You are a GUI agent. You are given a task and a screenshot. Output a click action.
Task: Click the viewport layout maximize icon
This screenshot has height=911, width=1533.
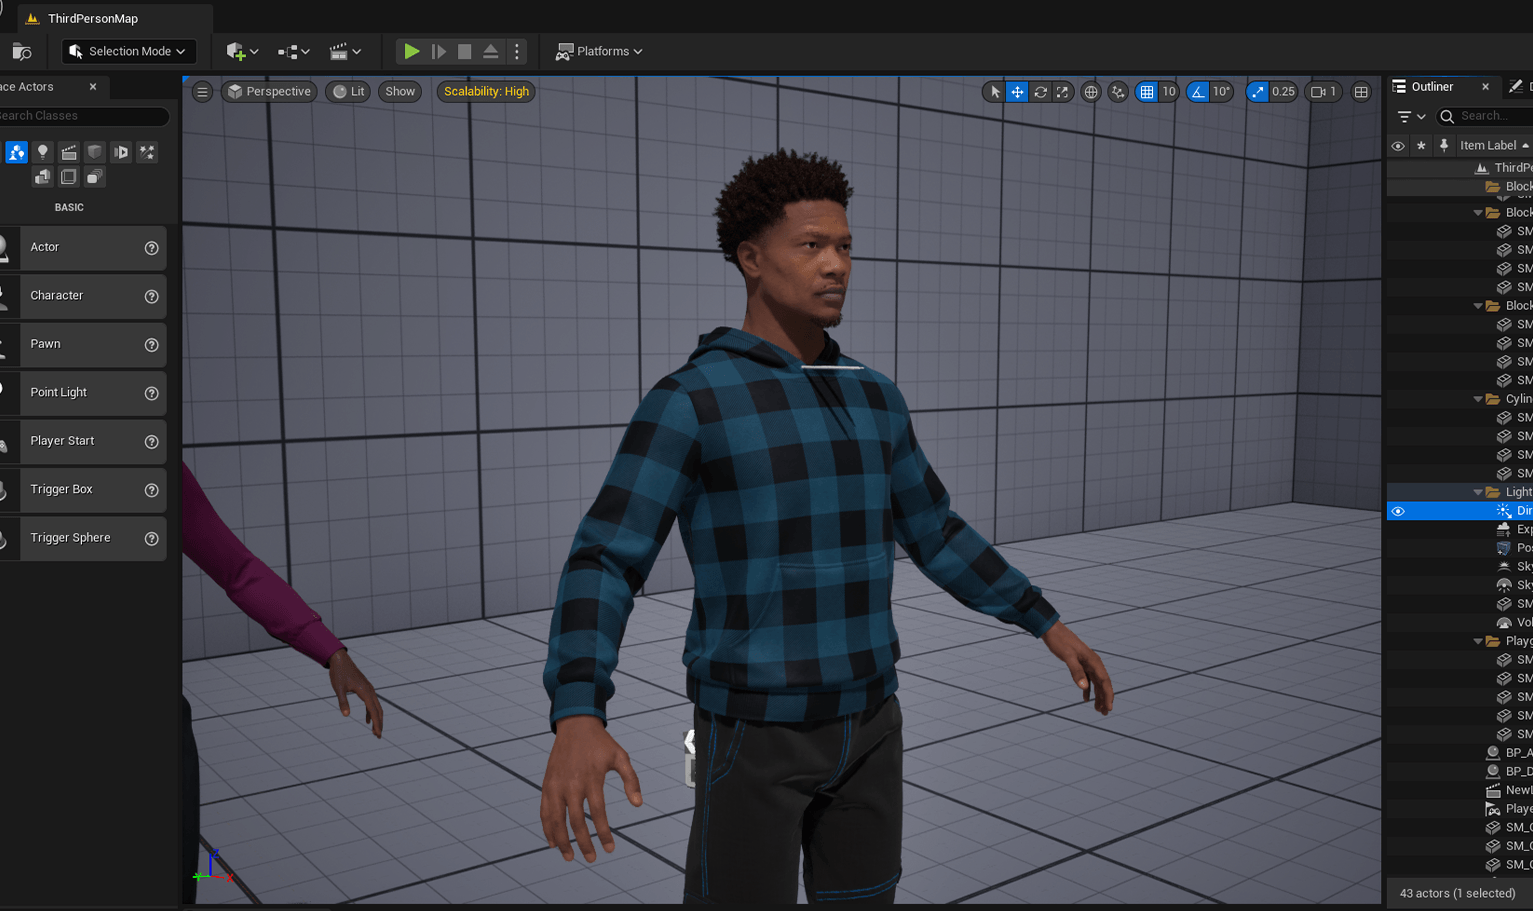pos(1361,92)
